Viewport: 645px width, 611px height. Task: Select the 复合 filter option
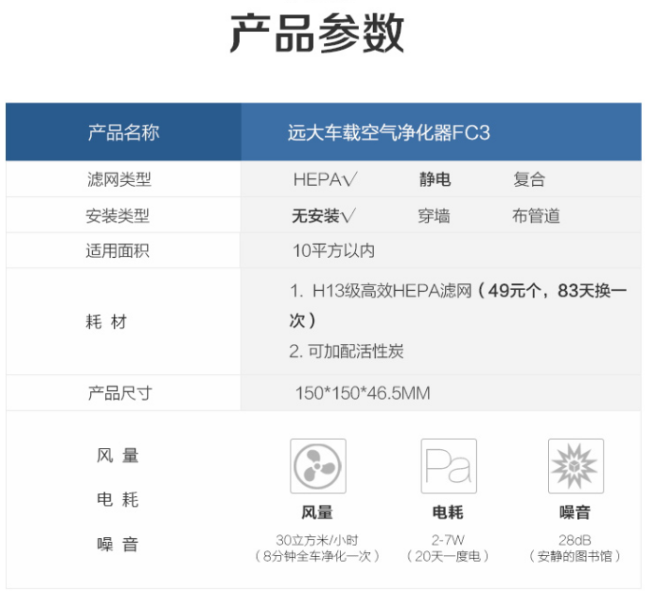[529, 179]
